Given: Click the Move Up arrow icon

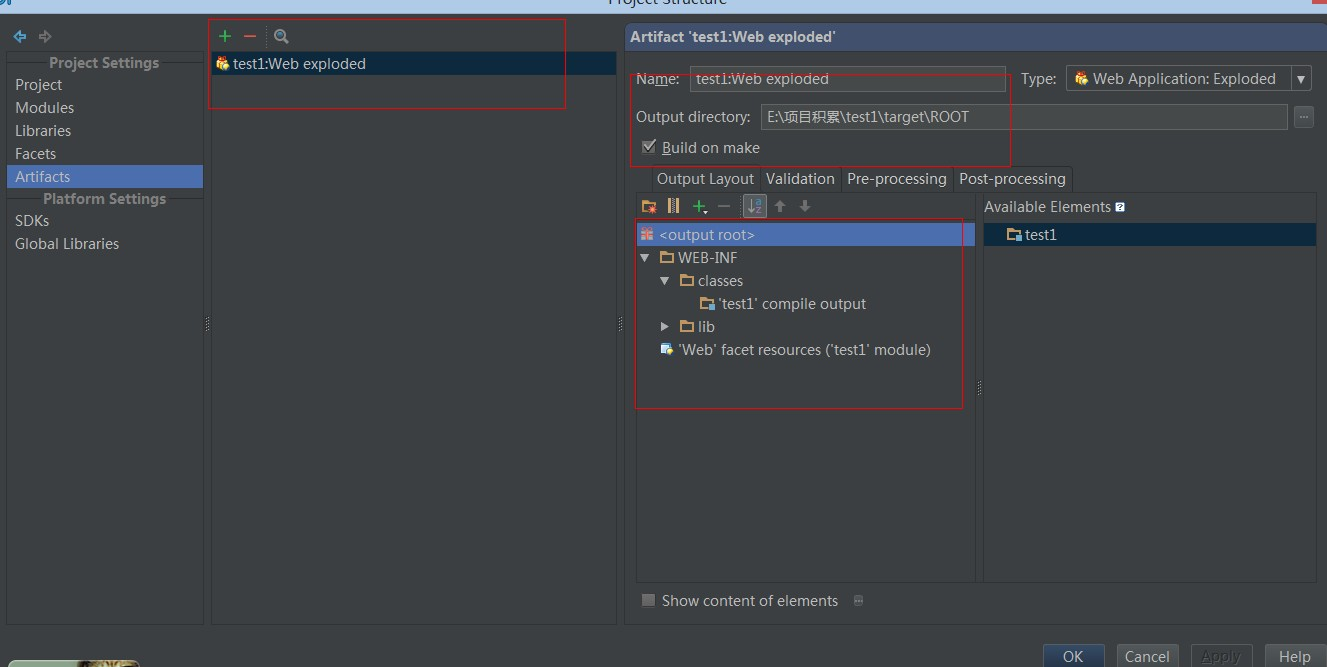Looking at the screenshot, I should click(780, 206).
